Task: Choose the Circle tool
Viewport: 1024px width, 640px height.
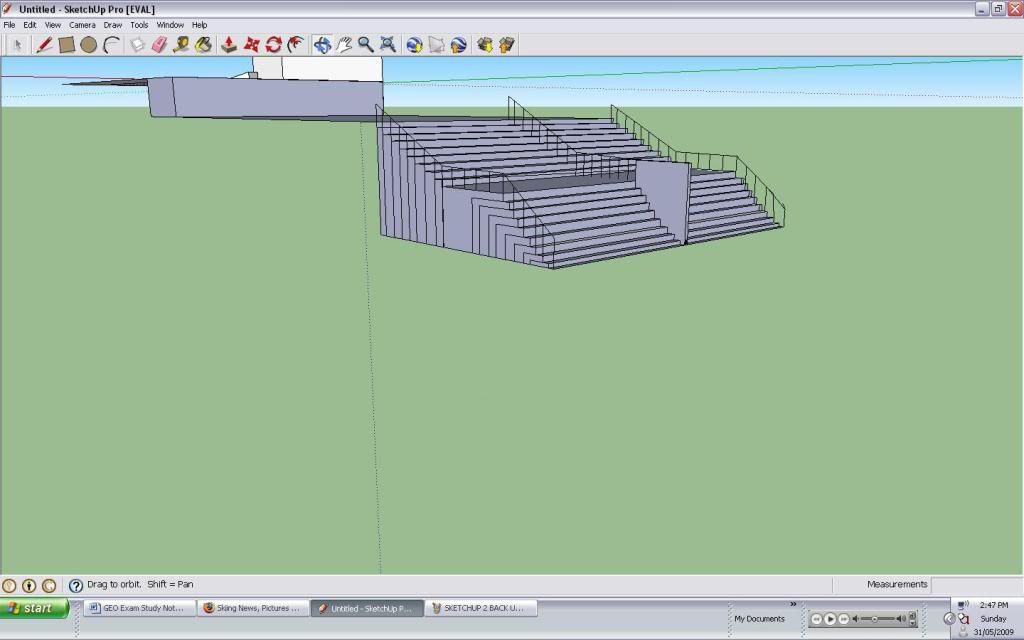Action: click(x=86, y=44)
